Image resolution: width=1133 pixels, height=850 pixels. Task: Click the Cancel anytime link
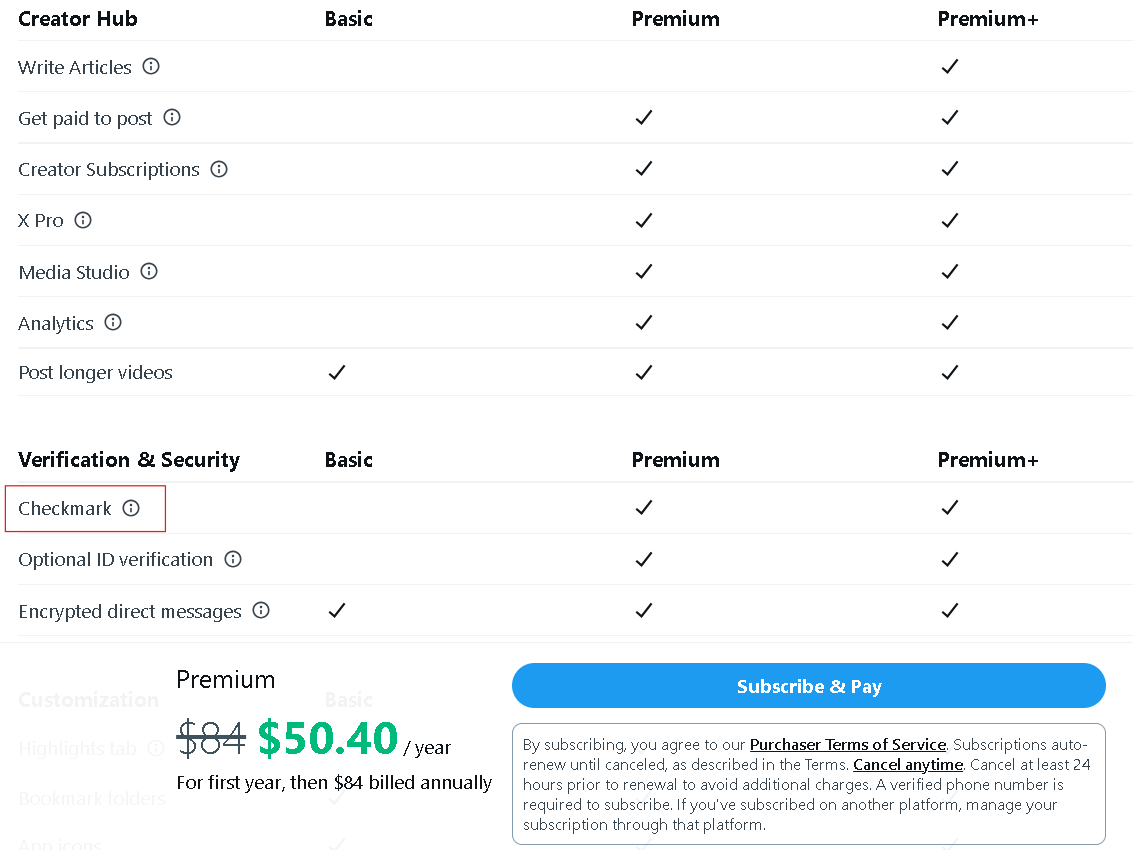coord(907,764)
